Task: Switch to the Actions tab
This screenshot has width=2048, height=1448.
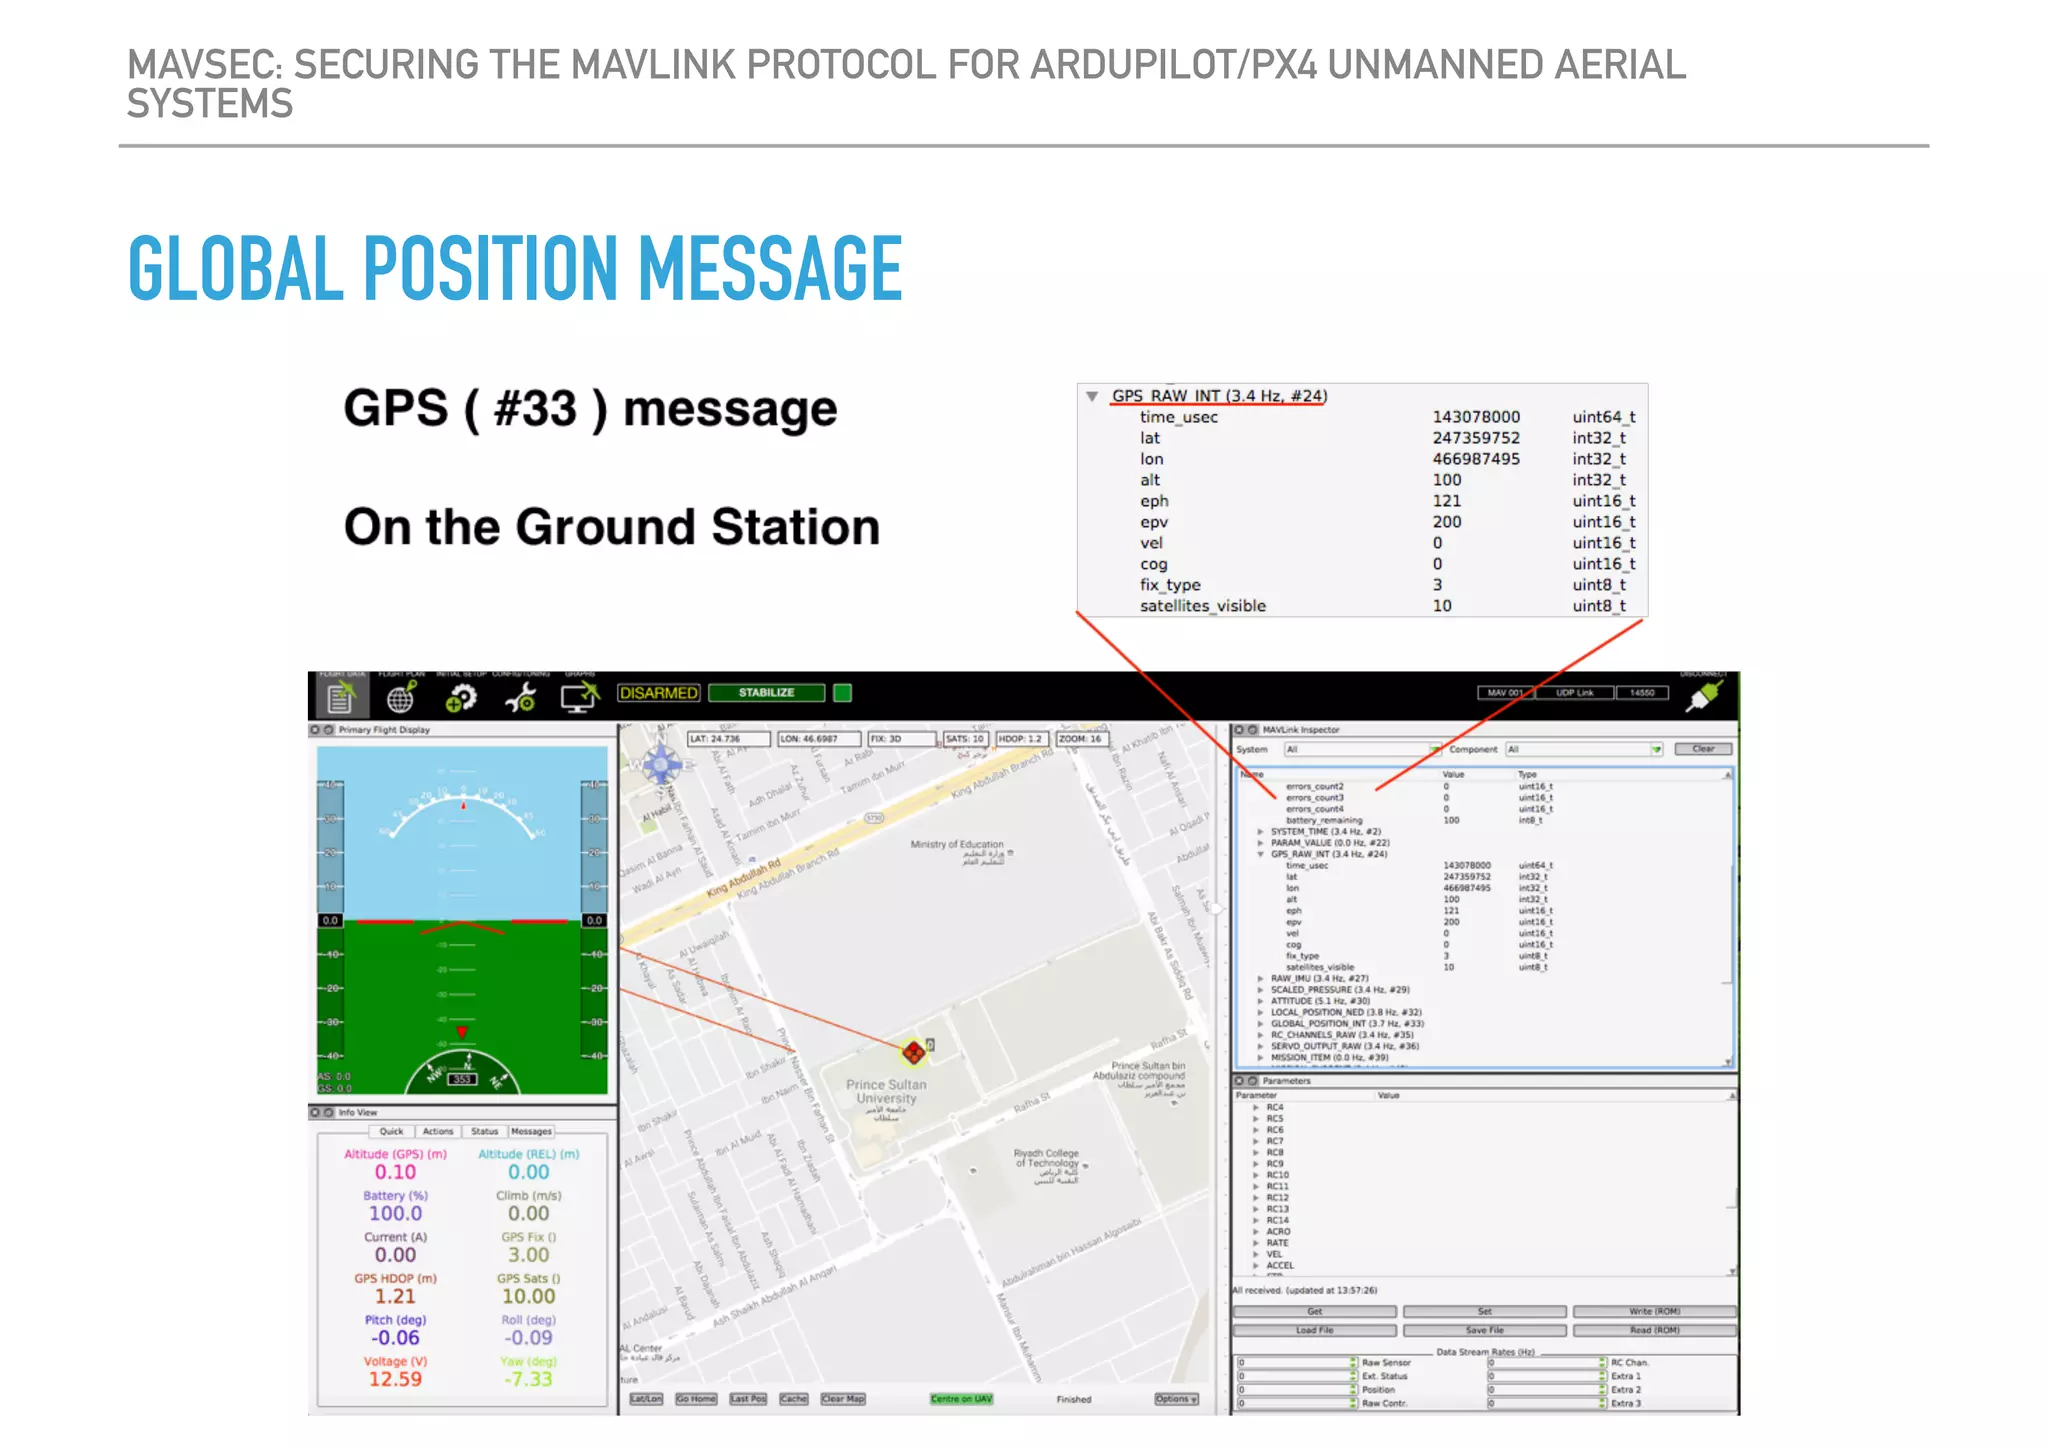Action: pos(438,1132)
